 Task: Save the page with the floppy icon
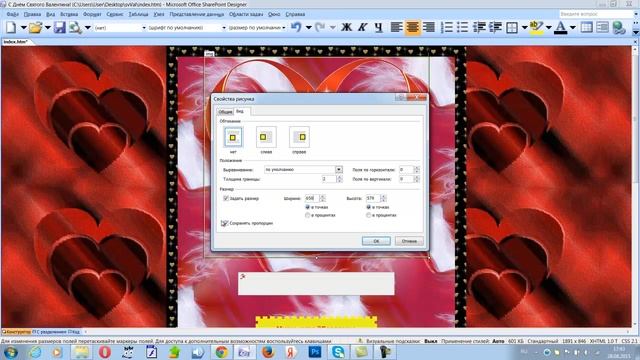(60, 27)
